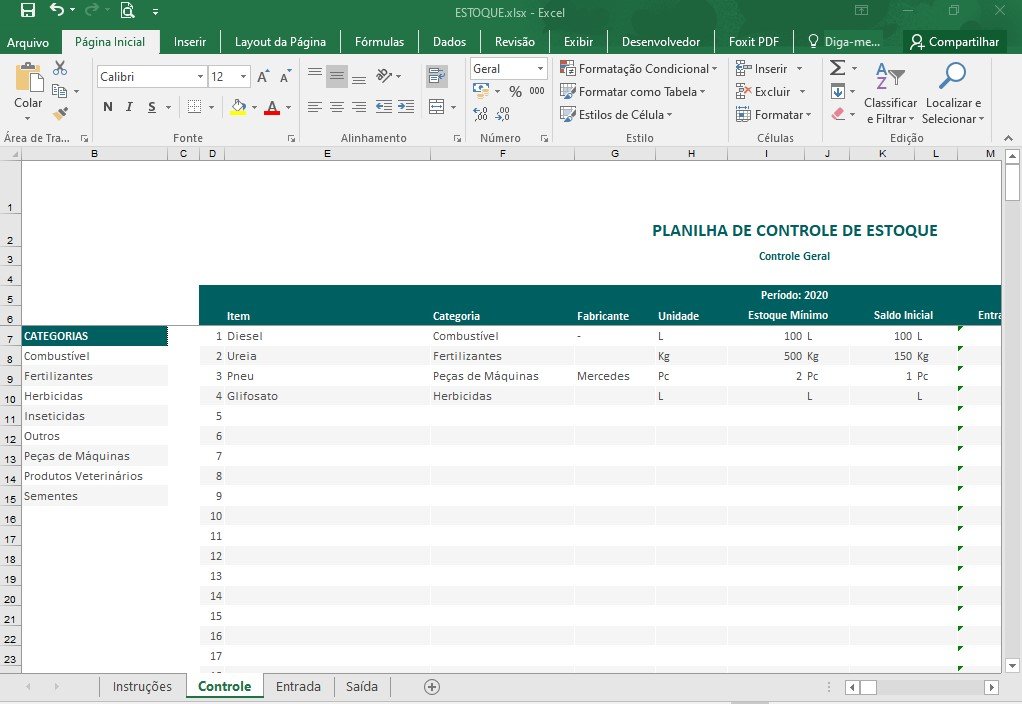Decrease indent

coord(384,107)
